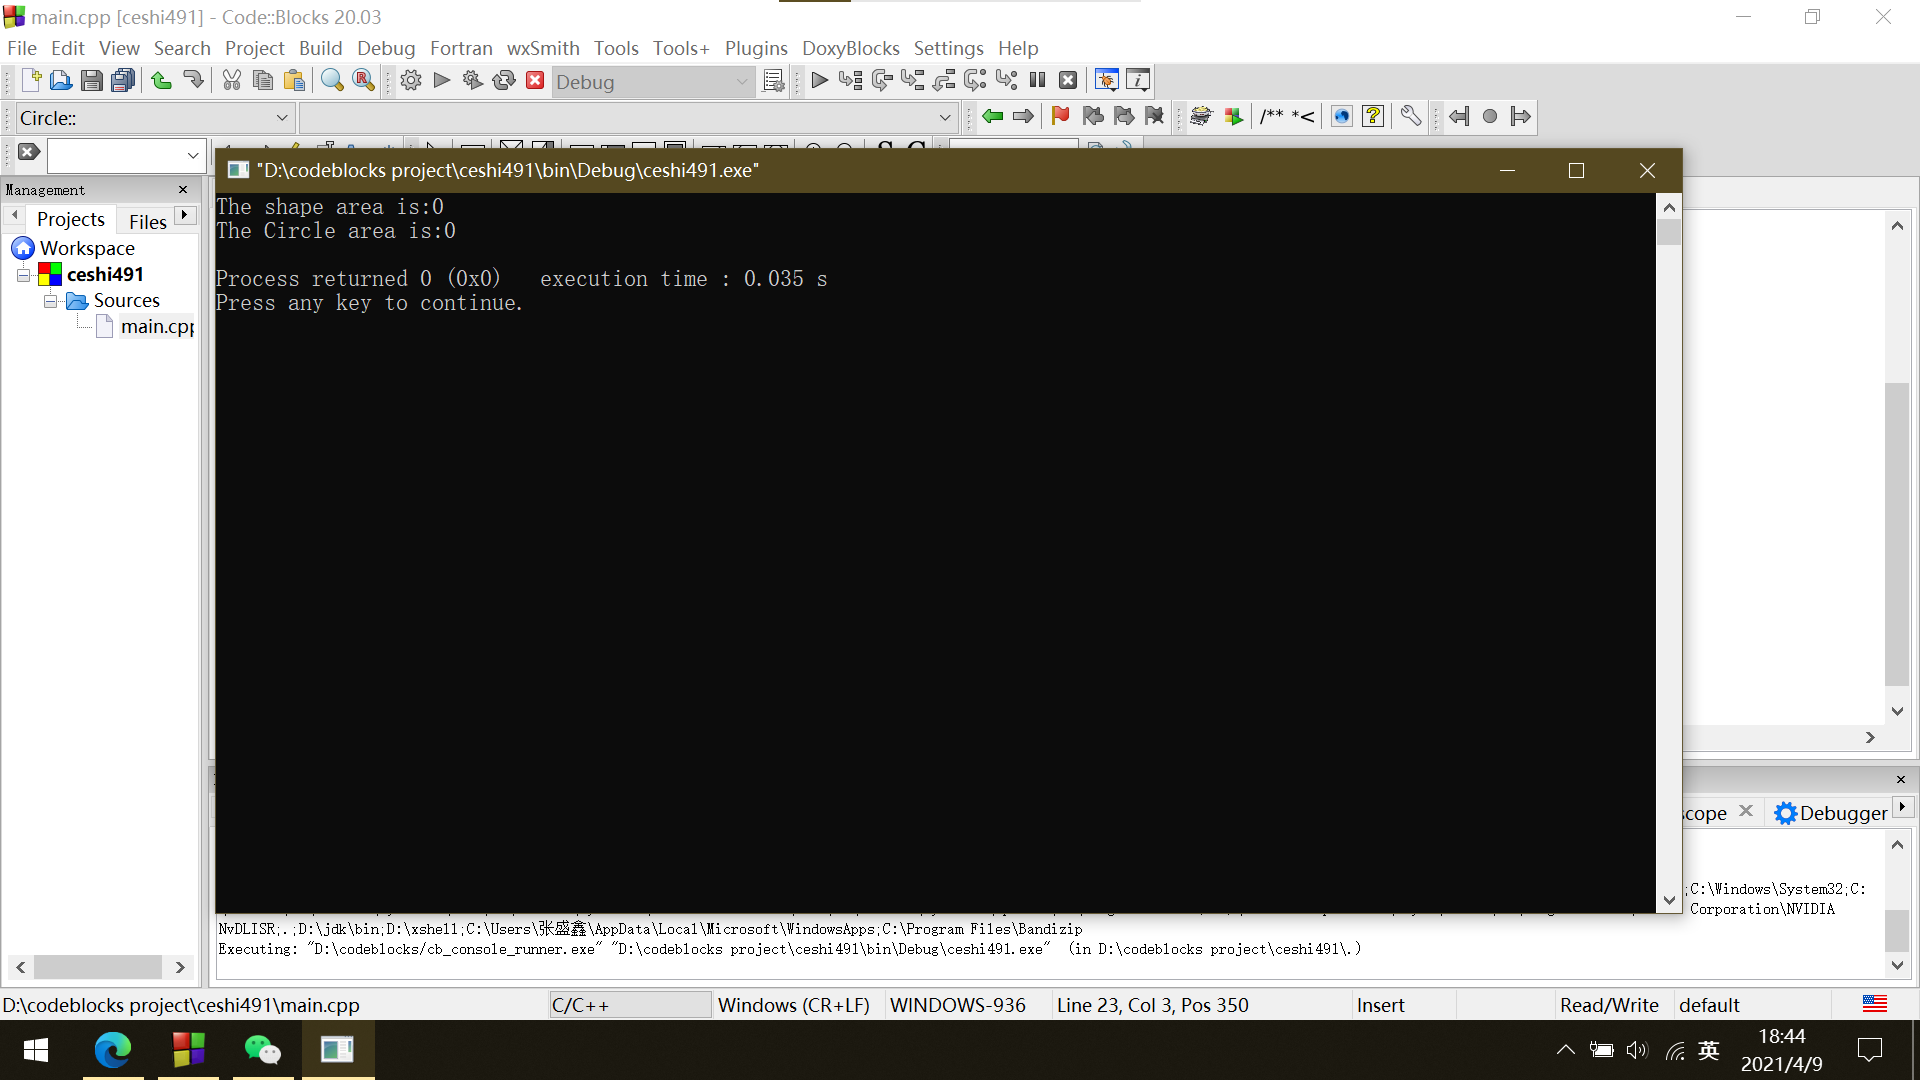Expand the Circle:: scope combo box
This screenshot has height=1080, width=1920.
coord(281,118)
